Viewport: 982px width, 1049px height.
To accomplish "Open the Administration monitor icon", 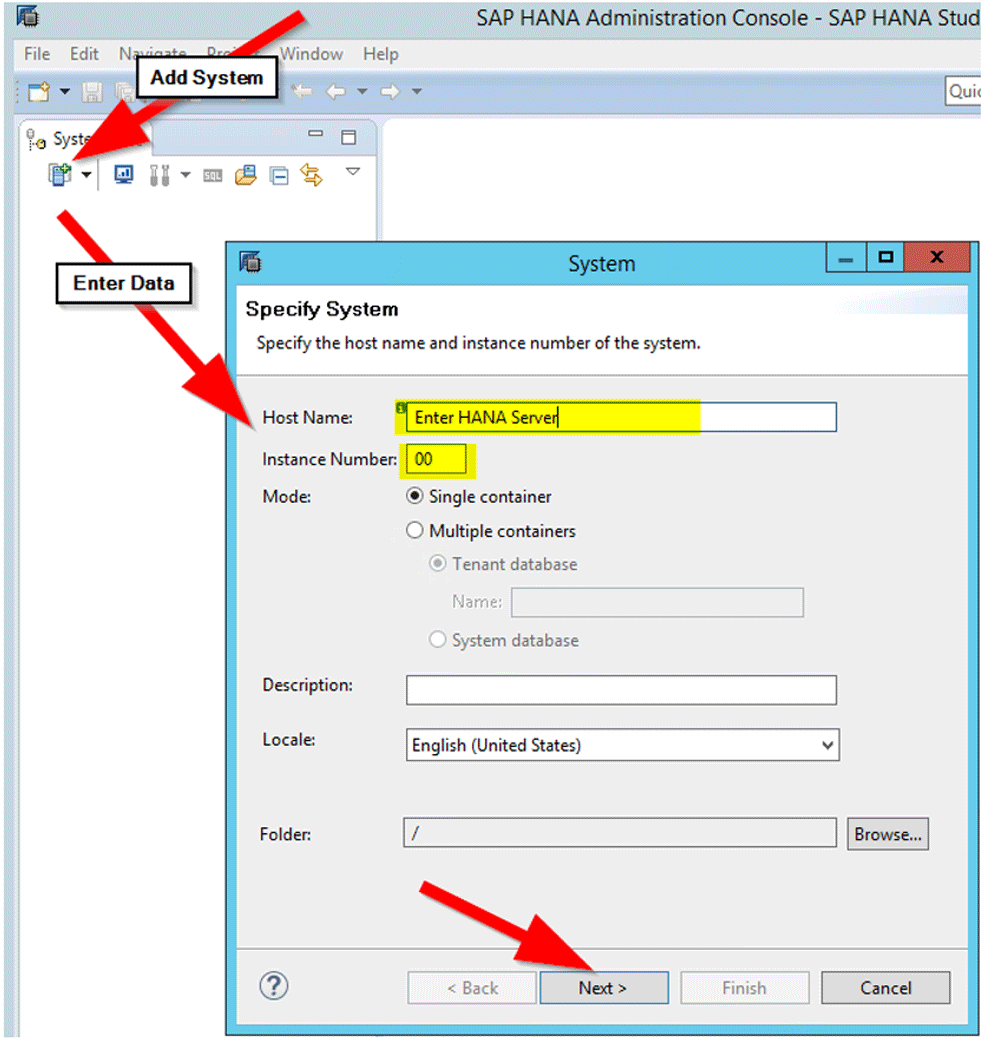I will 124,175.
